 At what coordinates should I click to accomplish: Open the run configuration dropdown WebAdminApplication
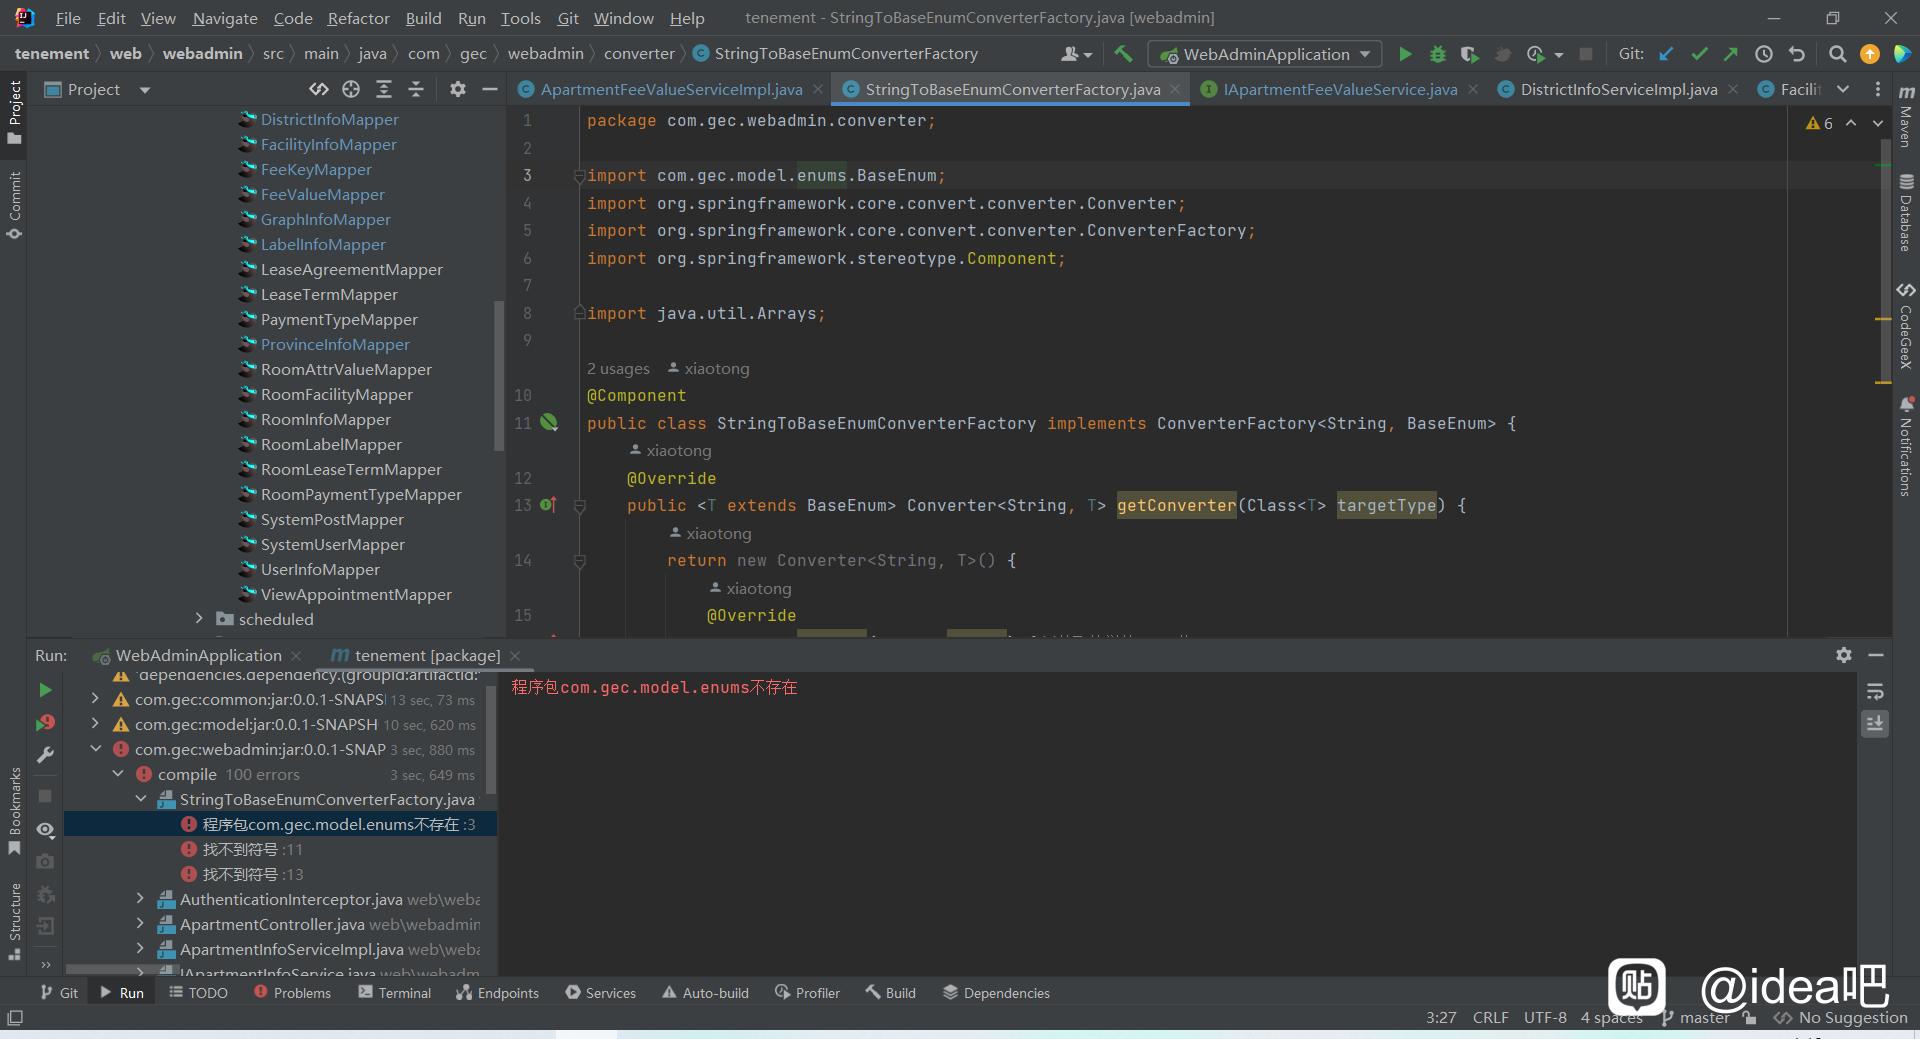(1265, 54)
